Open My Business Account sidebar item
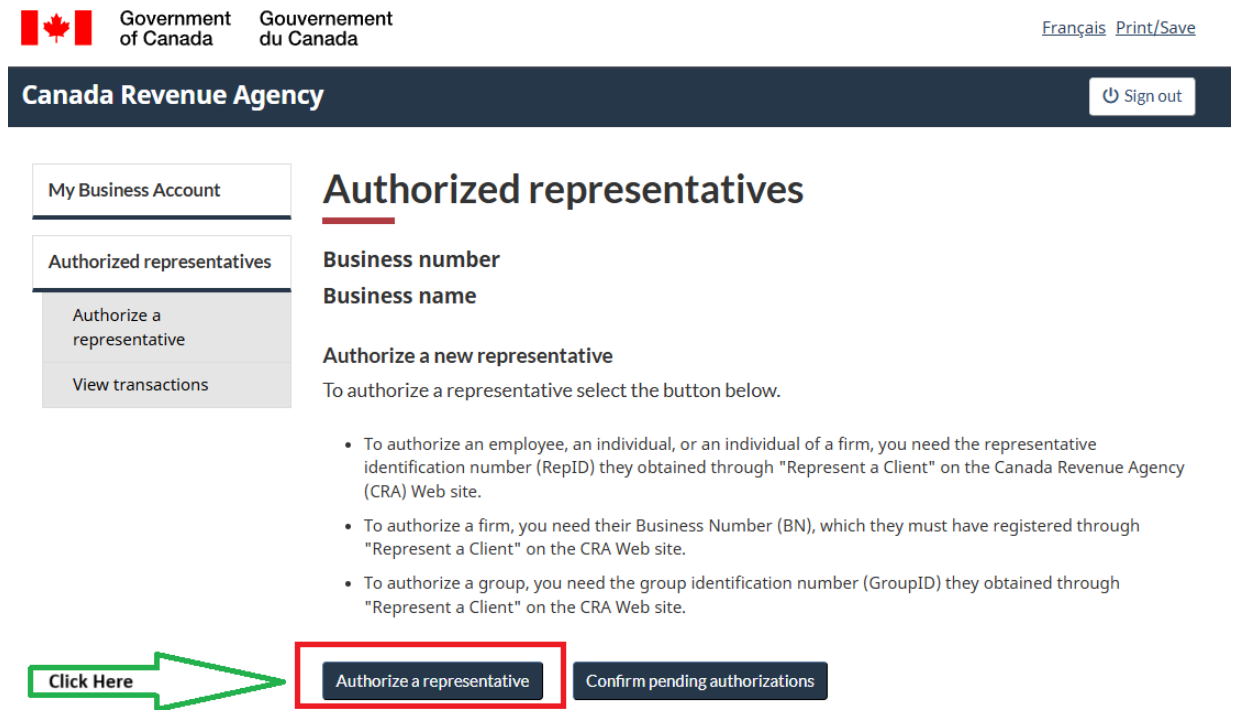 [x=162, y=190]
